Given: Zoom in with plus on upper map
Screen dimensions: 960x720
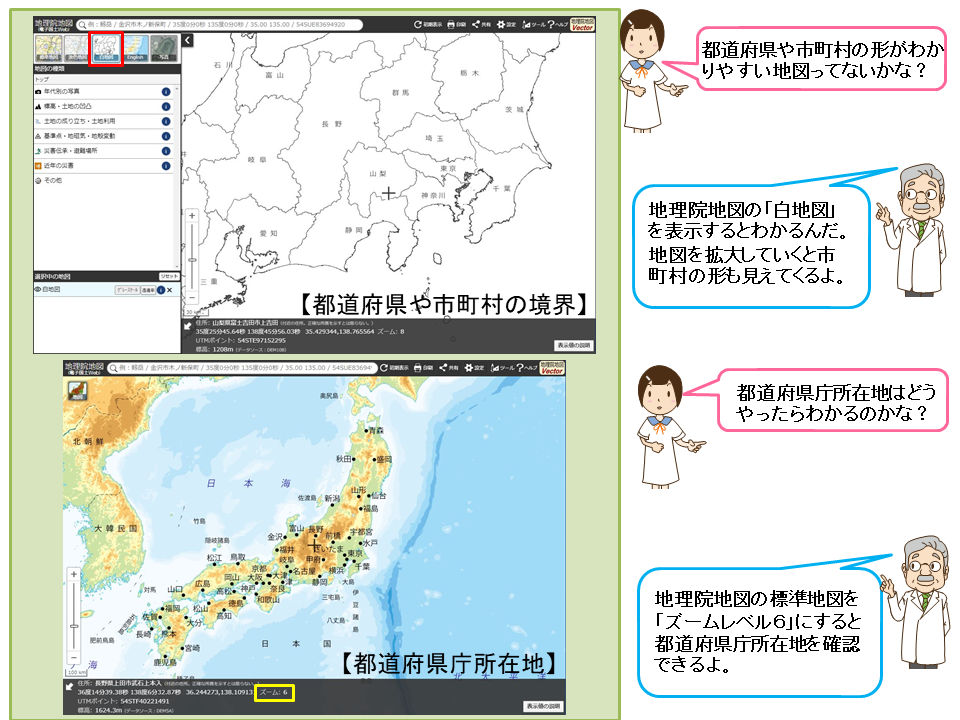Looking at the screenshot, I should pos(192,216).
